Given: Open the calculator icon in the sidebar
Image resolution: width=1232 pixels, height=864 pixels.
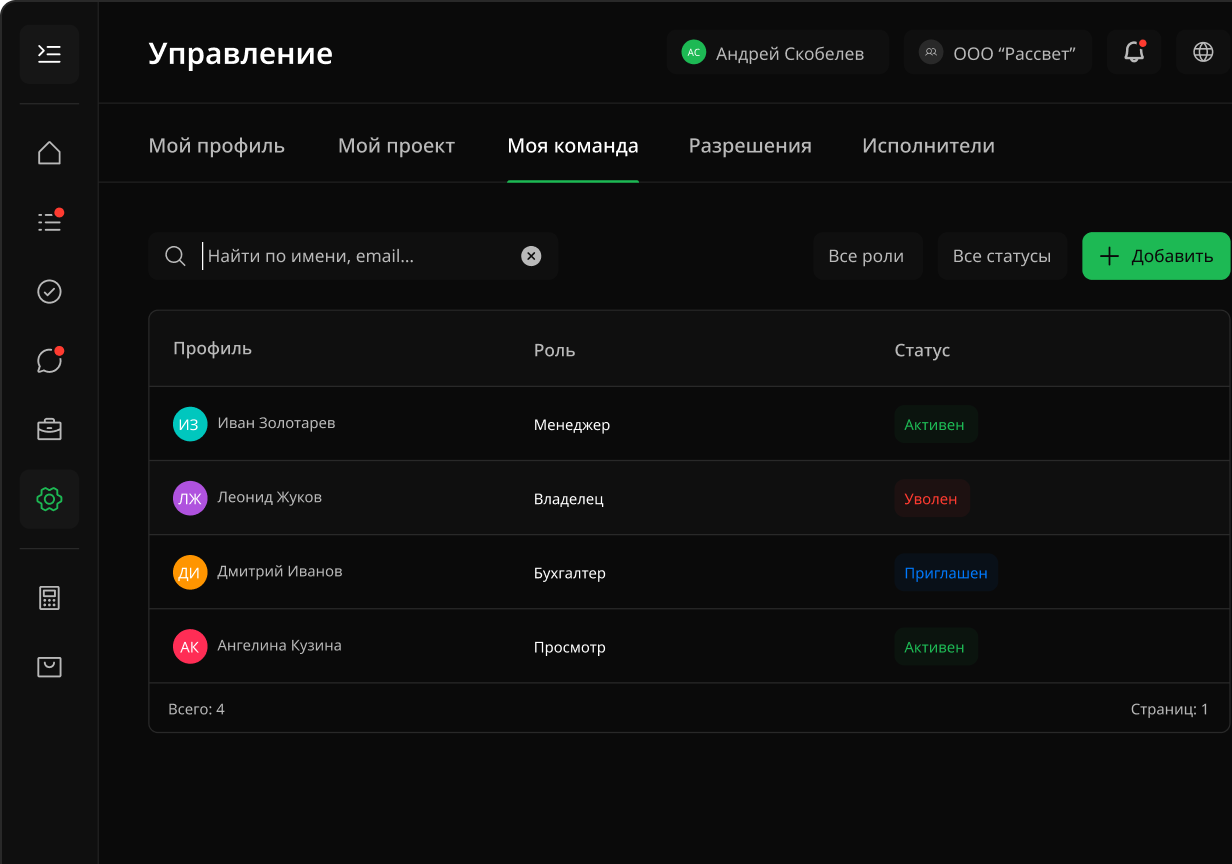Looking at the screenshot, I should tap(49, 597).
